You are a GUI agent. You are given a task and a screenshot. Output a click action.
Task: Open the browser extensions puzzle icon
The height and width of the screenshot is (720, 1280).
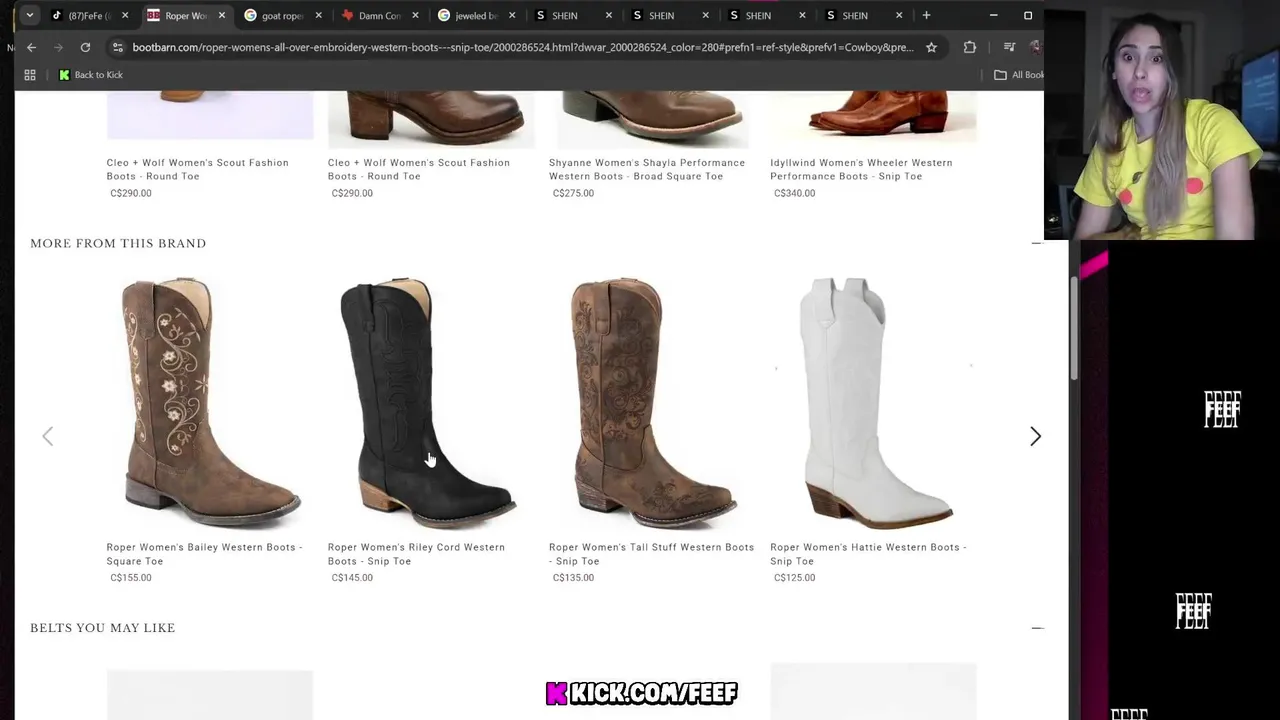(969, 47)
